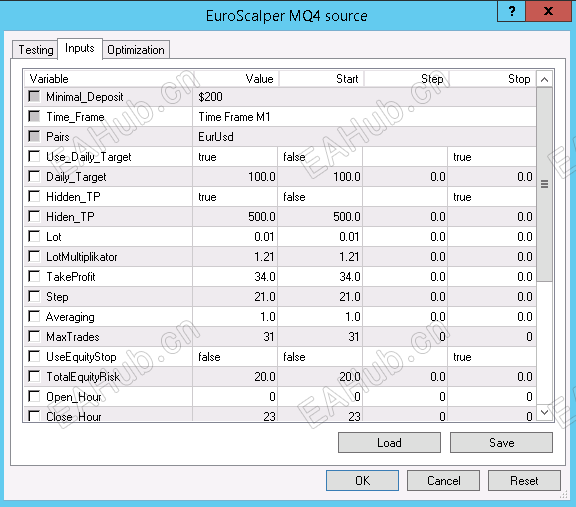
Task: Check the MaxTrades checkbox
Action: click(34, 337)
